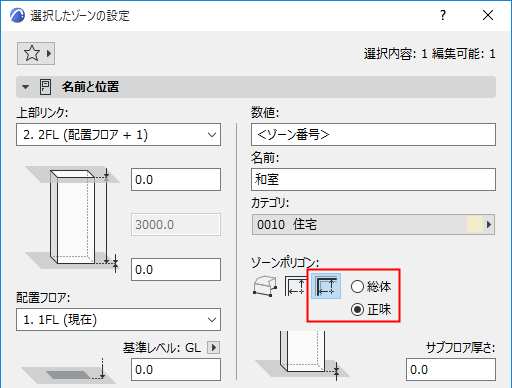Edit the bottom offset field below 3000.0
Screen dimensions: 512x388
click(x=176, y=269)
